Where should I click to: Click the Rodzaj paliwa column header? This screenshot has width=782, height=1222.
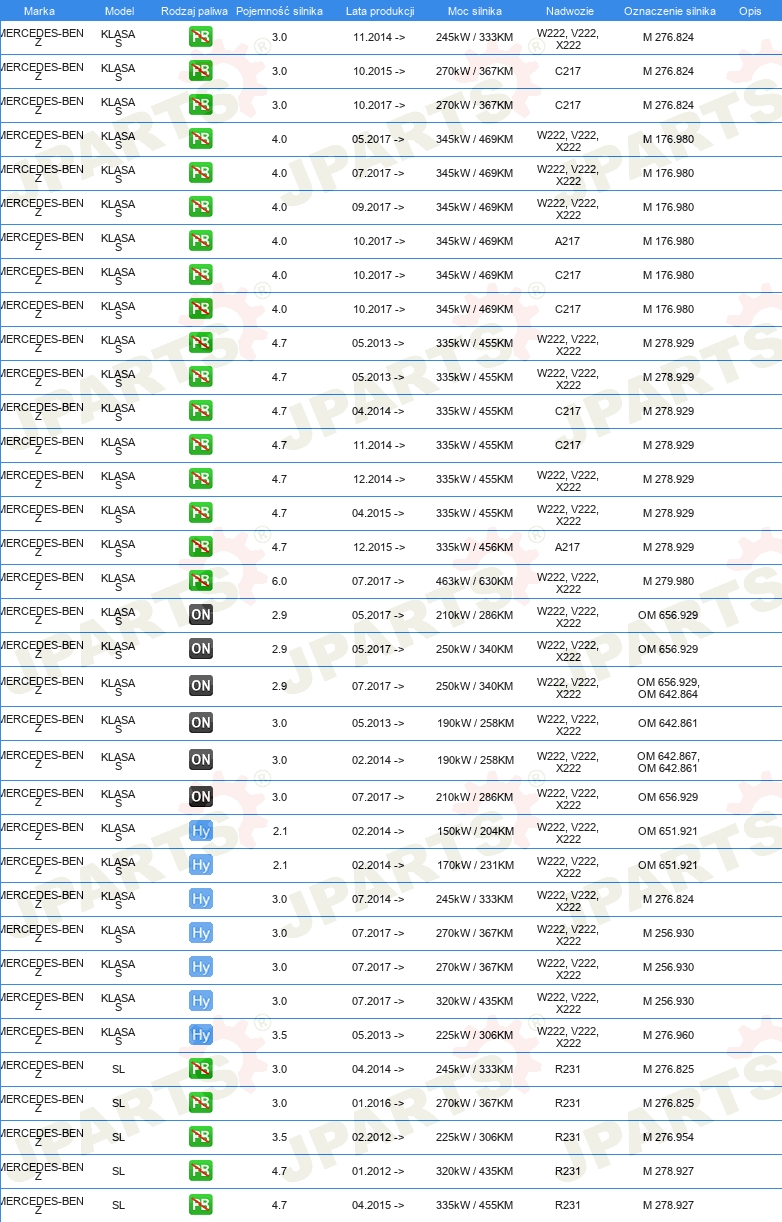point(194,10)
